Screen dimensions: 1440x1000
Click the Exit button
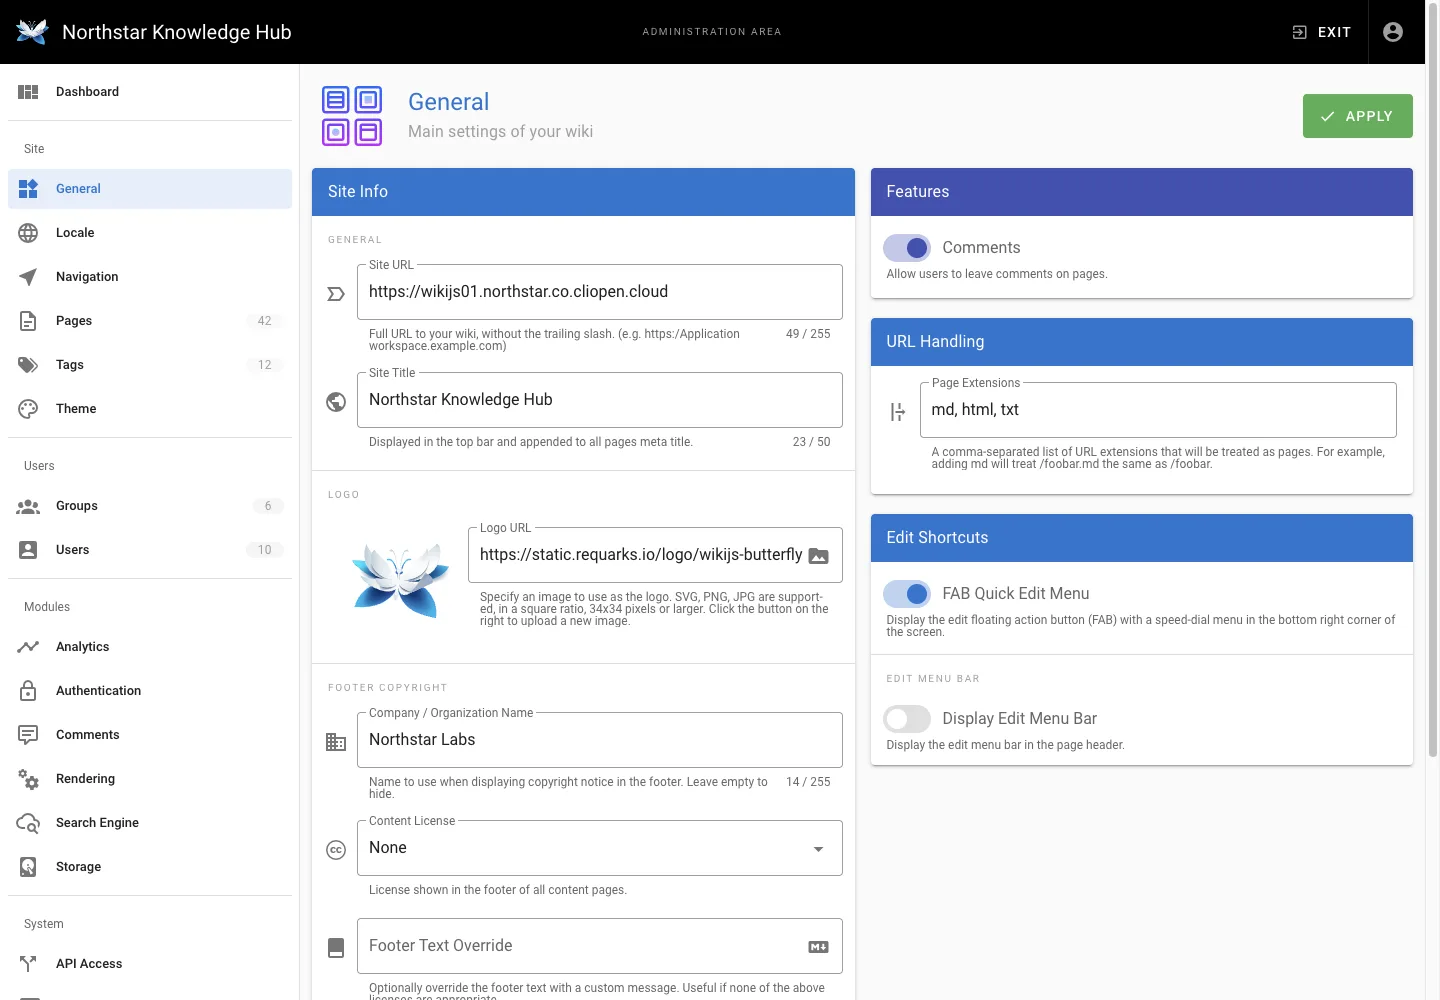1321,32
